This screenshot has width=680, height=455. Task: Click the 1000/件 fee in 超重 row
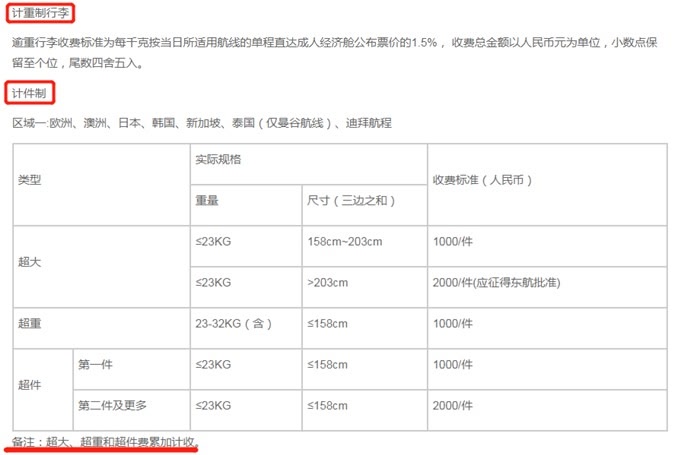pyautogui.click(x=547, y=328)
